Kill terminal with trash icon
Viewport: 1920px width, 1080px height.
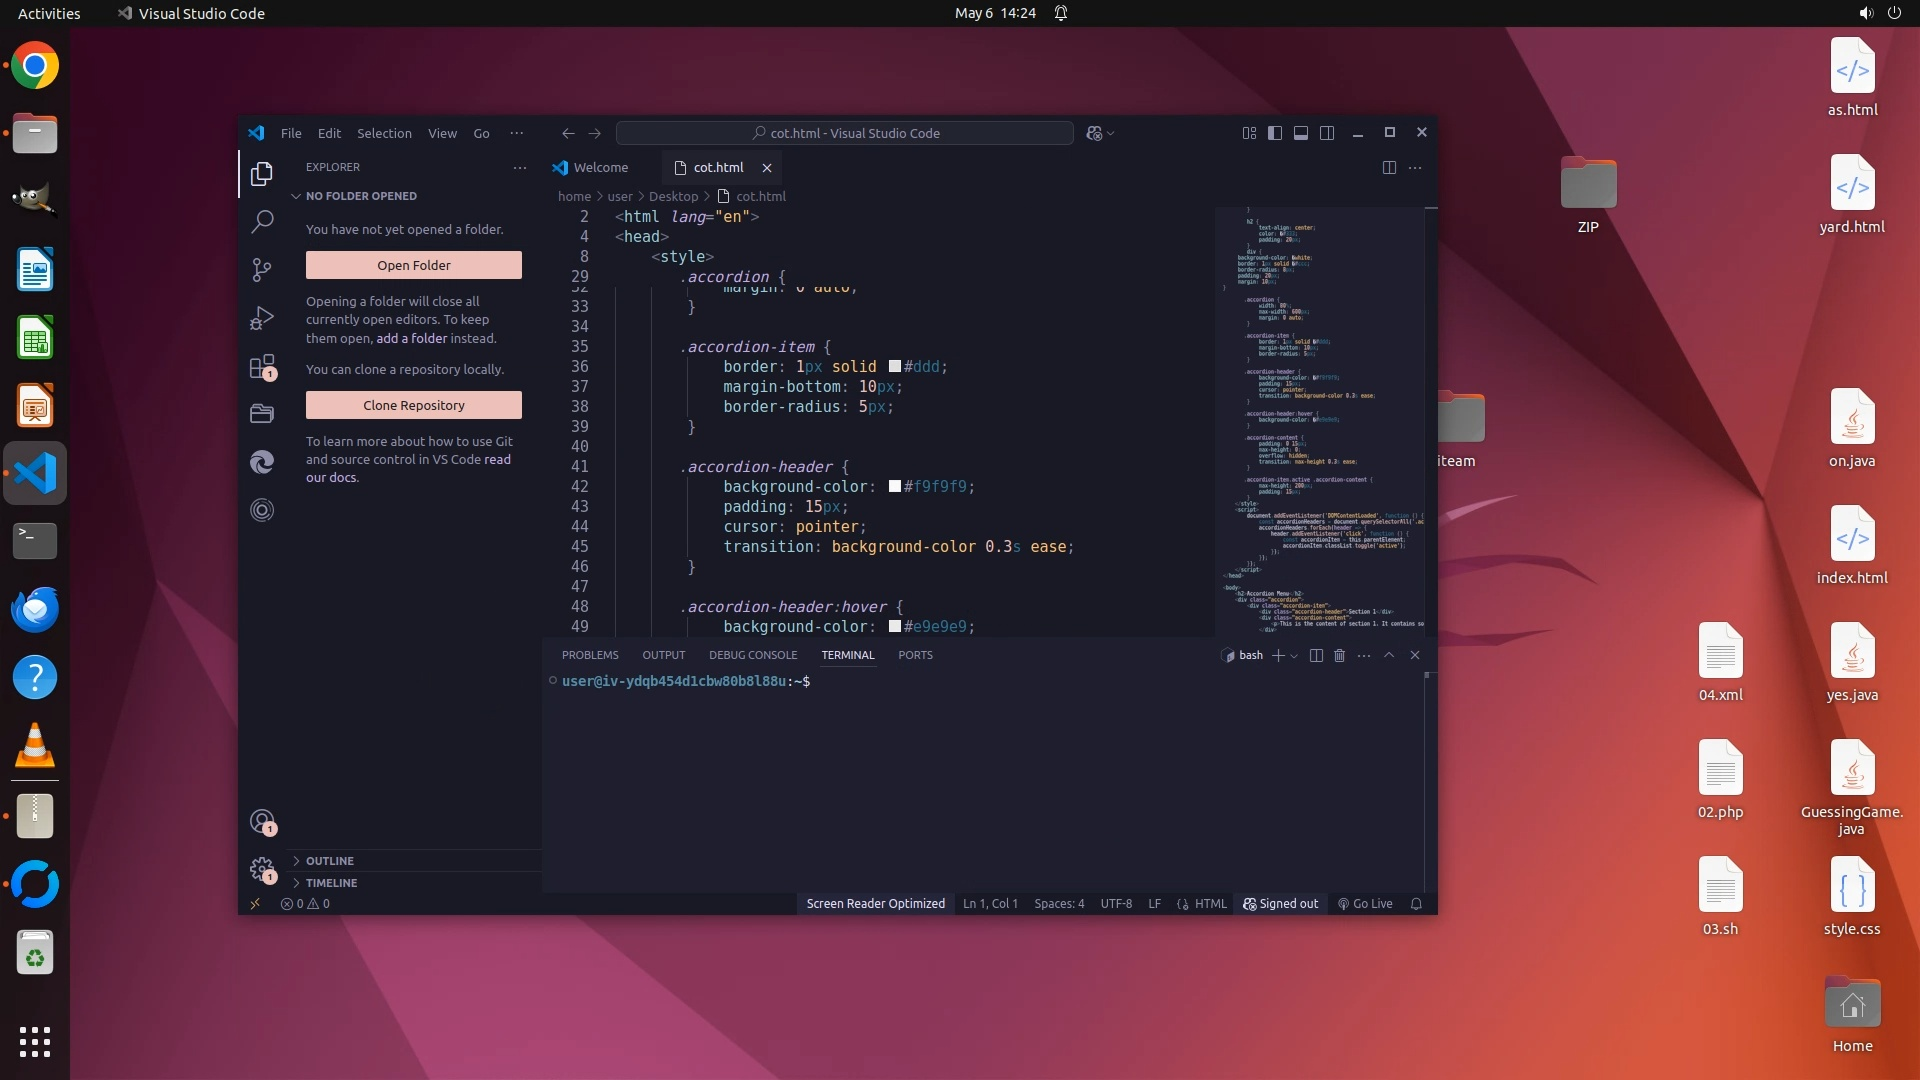[x=1340, y=655]
